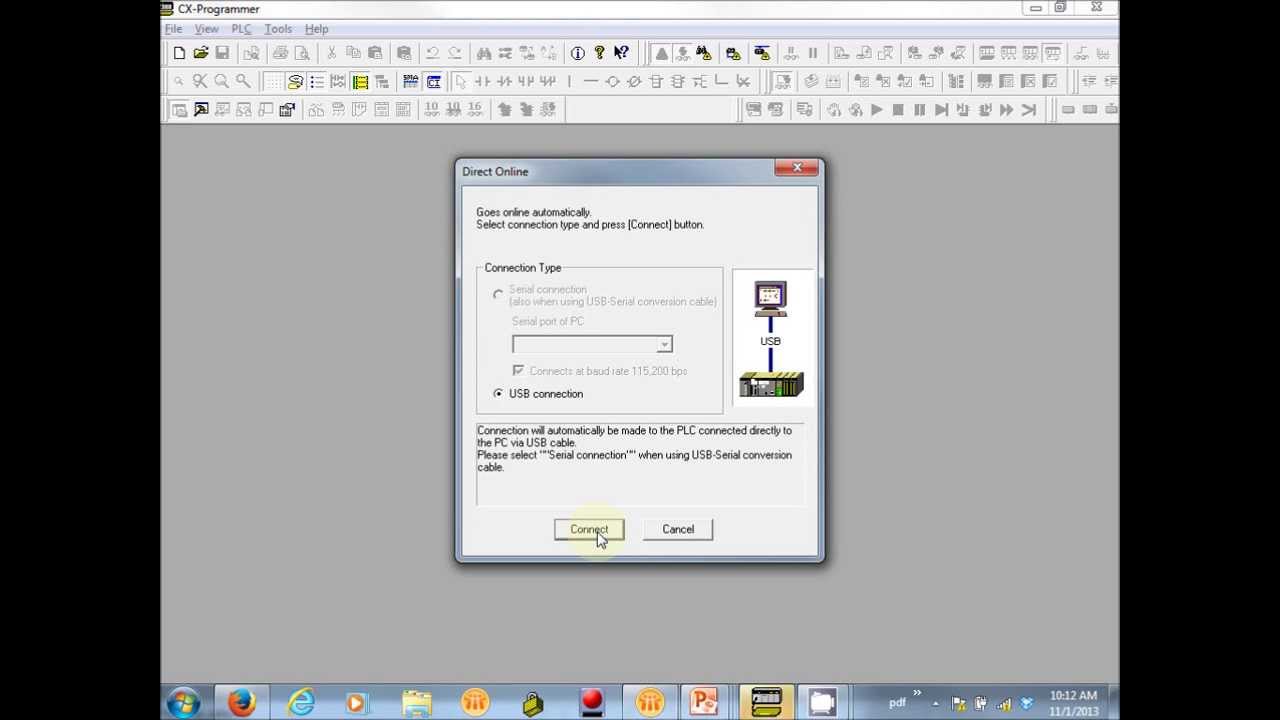This screenshot has width=1280, height=720.
Task: Click the Copy icon in top toolbar
Action: click(x=353, y=53)
